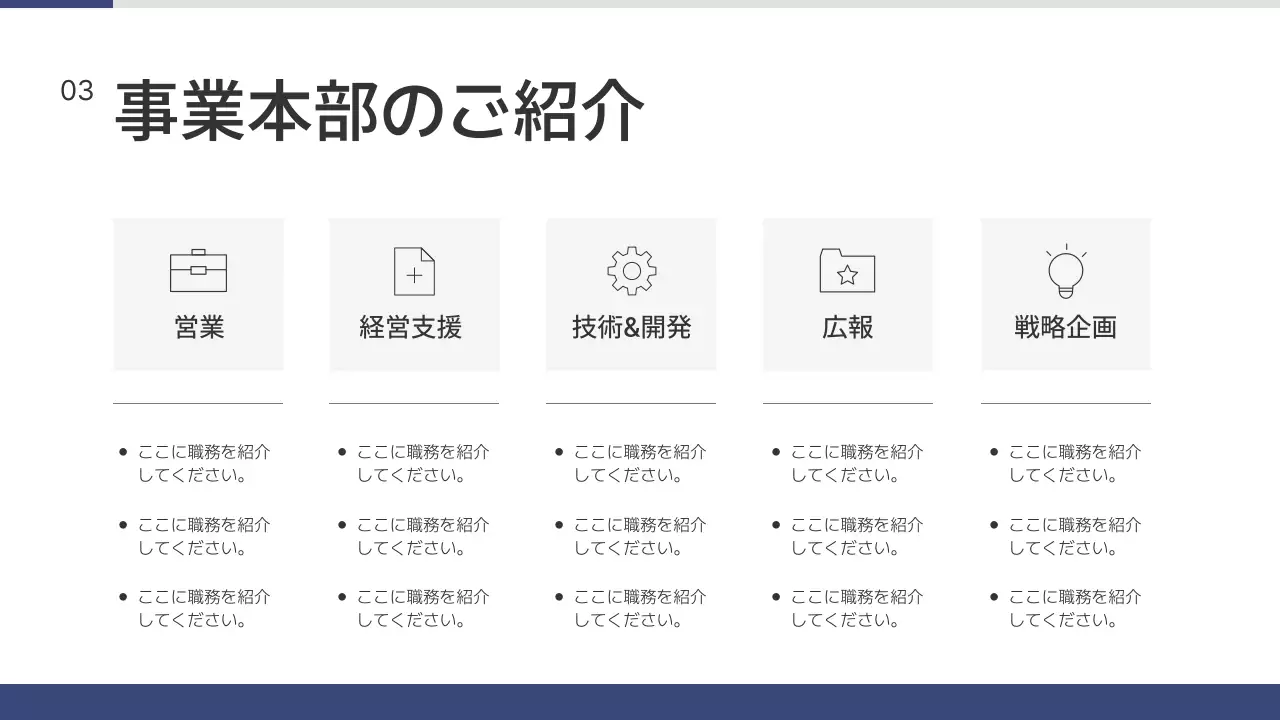
Task: Click the 経営支援 label
Action: pyautogui.click(x=410, y=327)
